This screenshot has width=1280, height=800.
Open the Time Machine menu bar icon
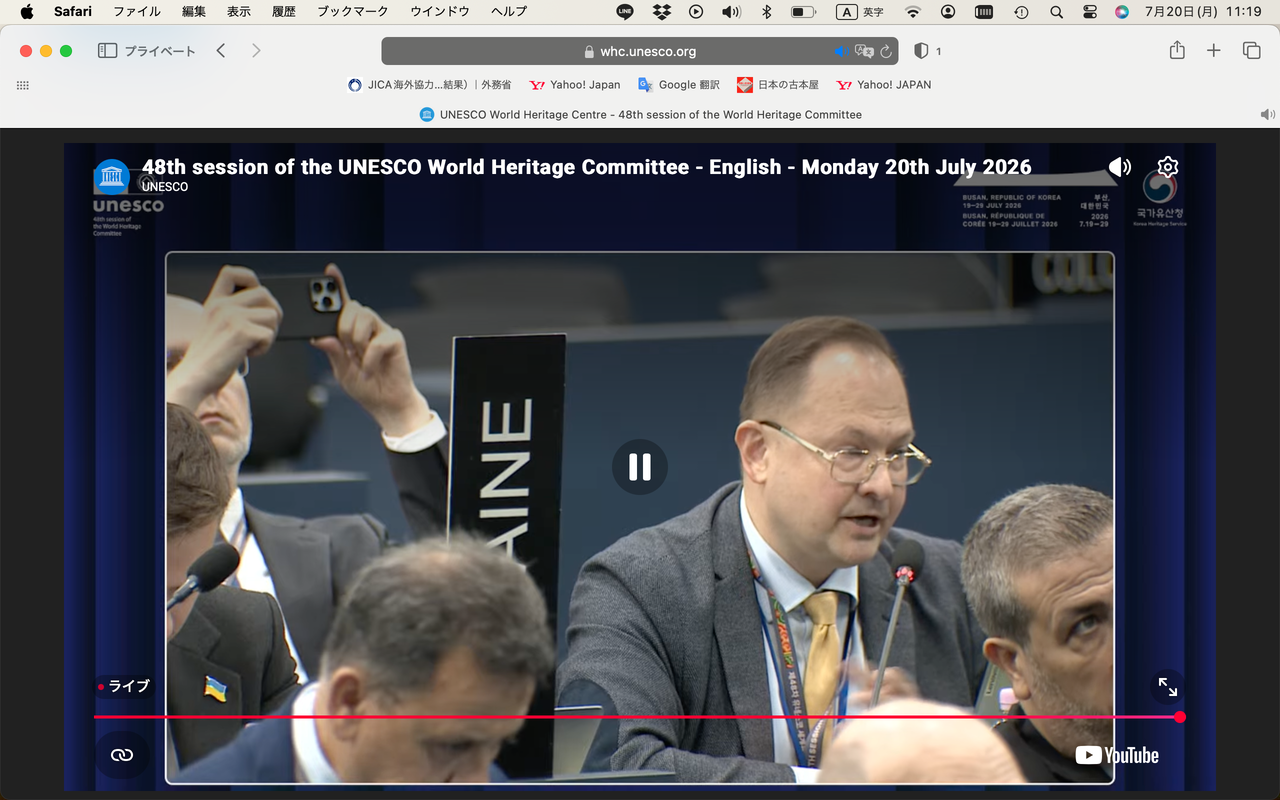coord(1021,12)
